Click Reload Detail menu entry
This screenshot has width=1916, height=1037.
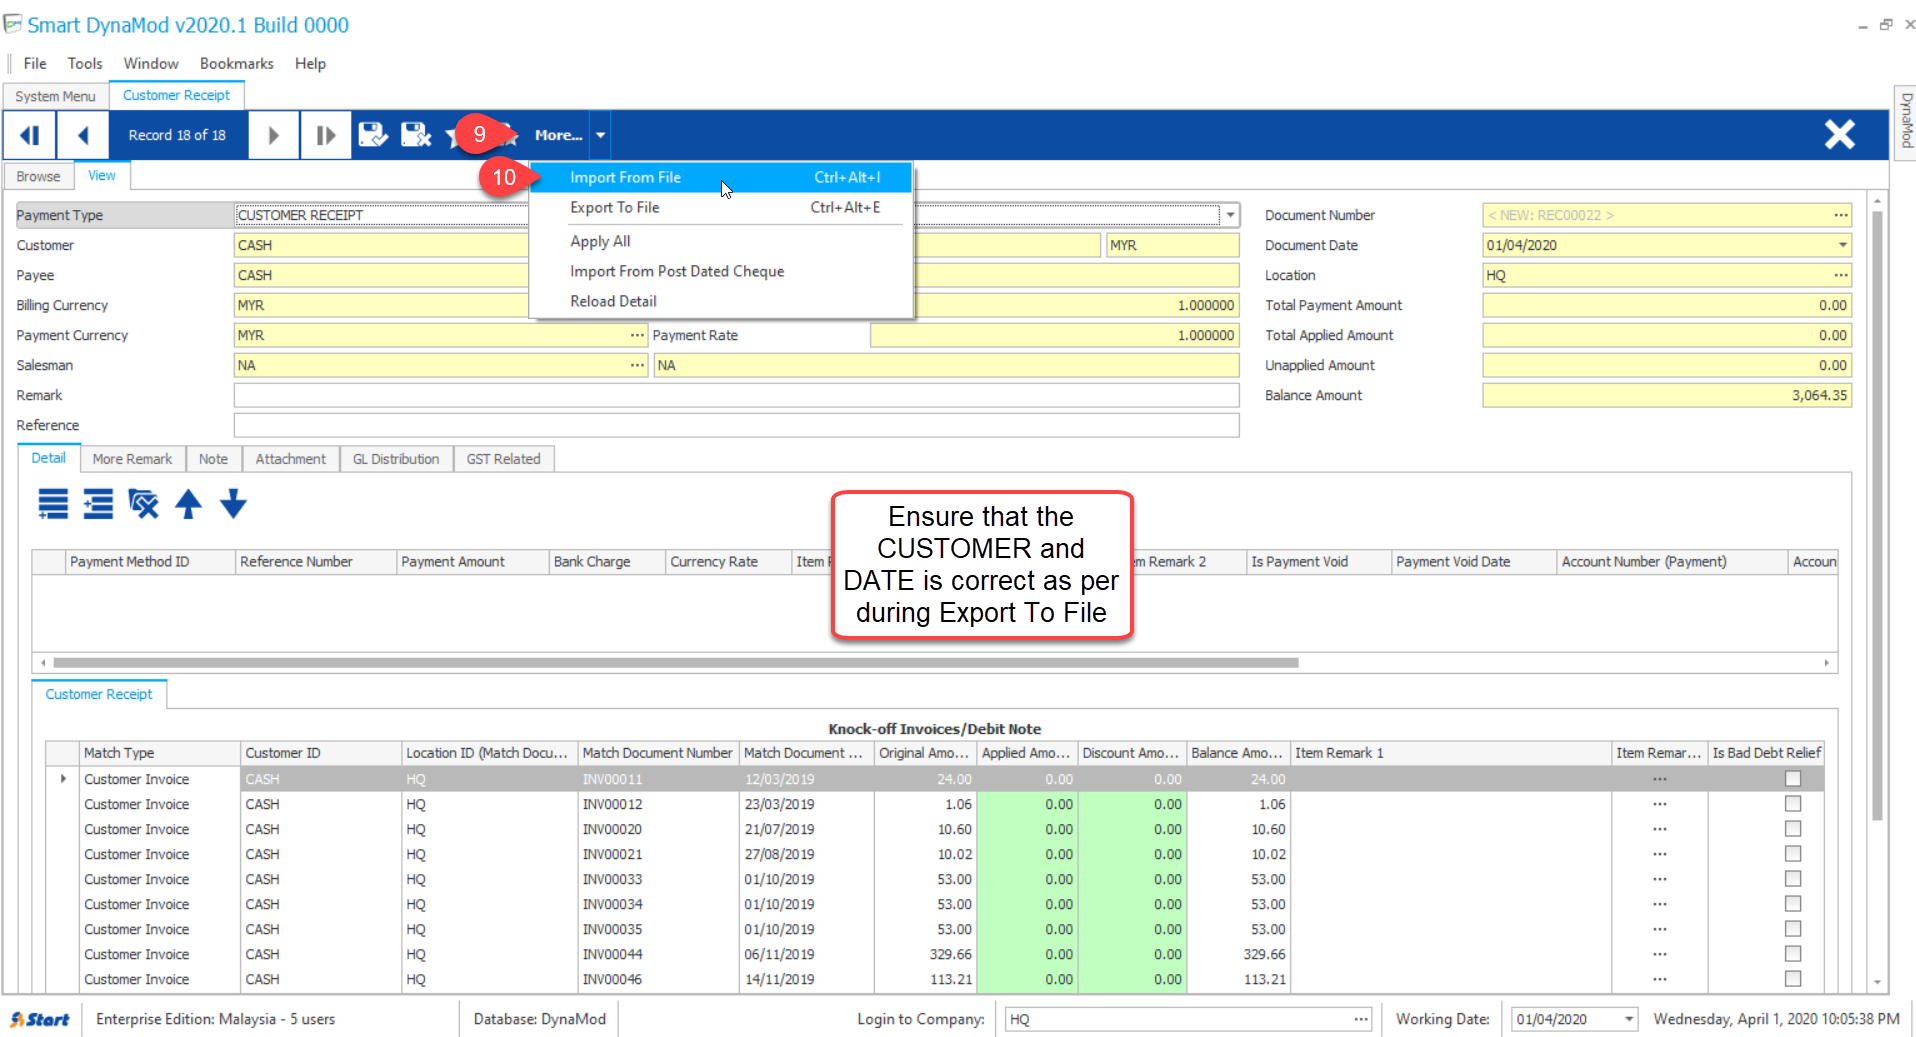pyautogui.click(x=721, y=301)
